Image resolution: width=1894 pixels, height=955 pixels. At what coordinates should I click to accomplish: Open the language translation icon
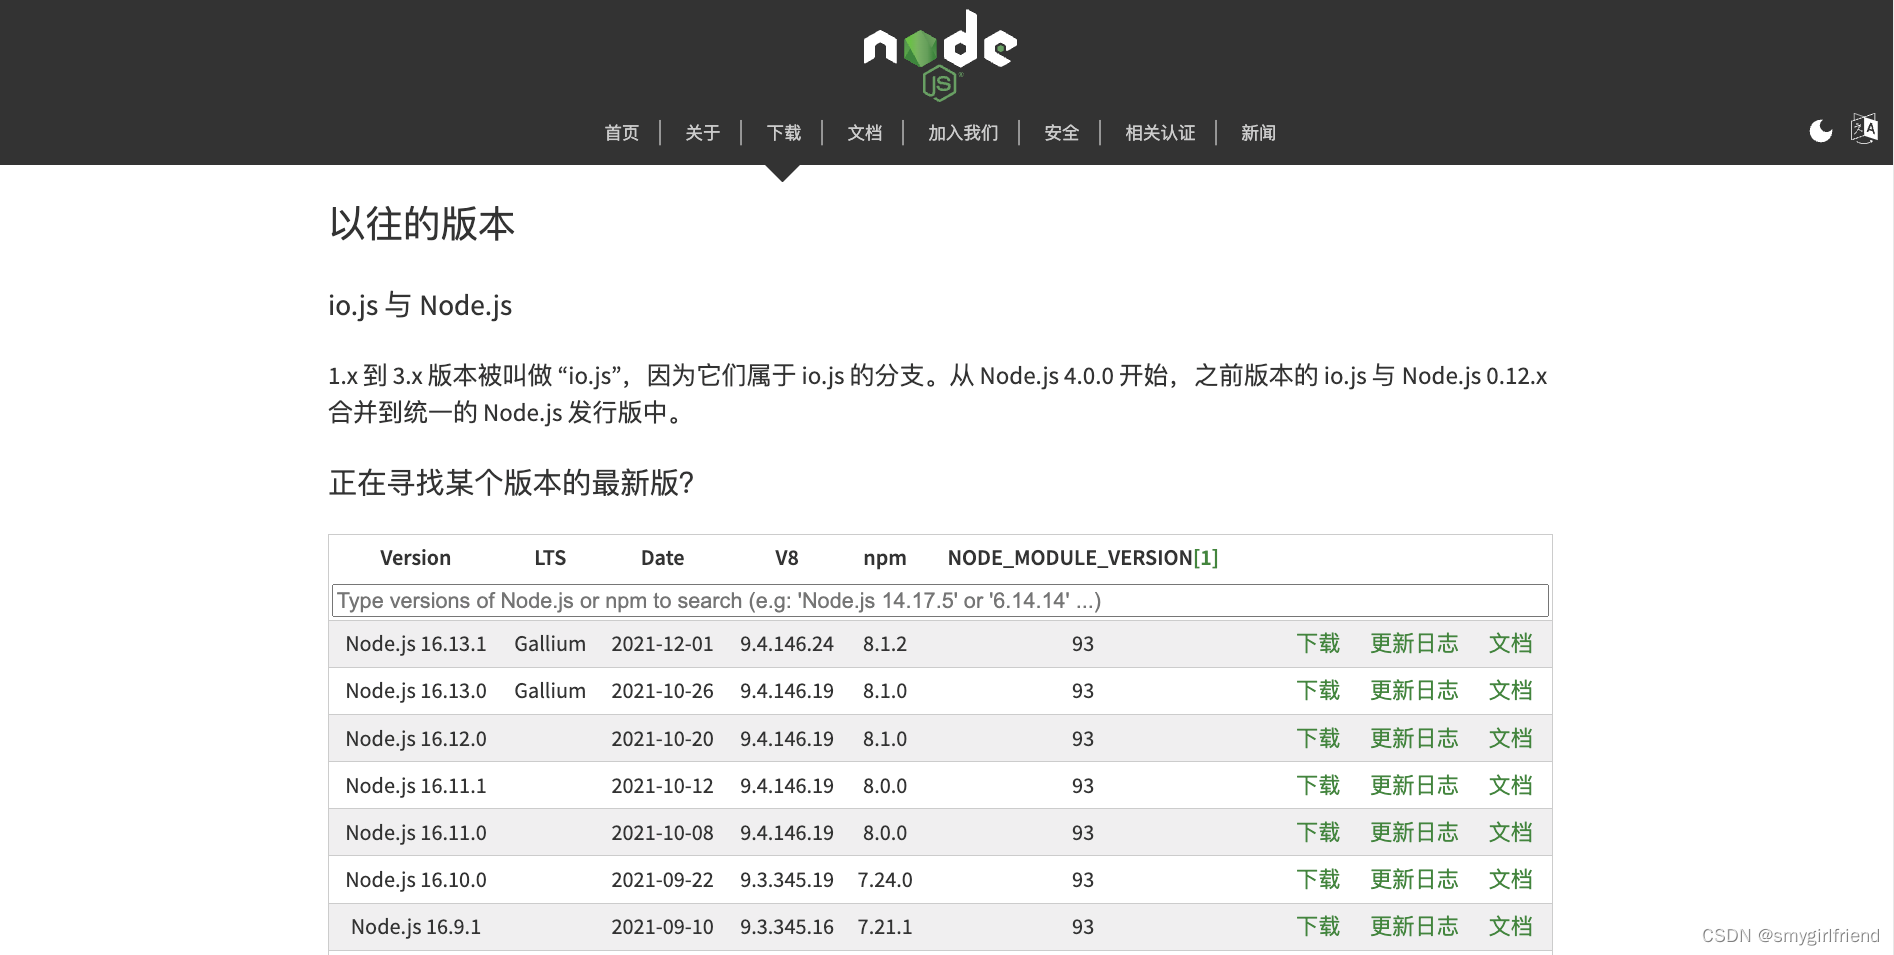(x=1864, y=129)
